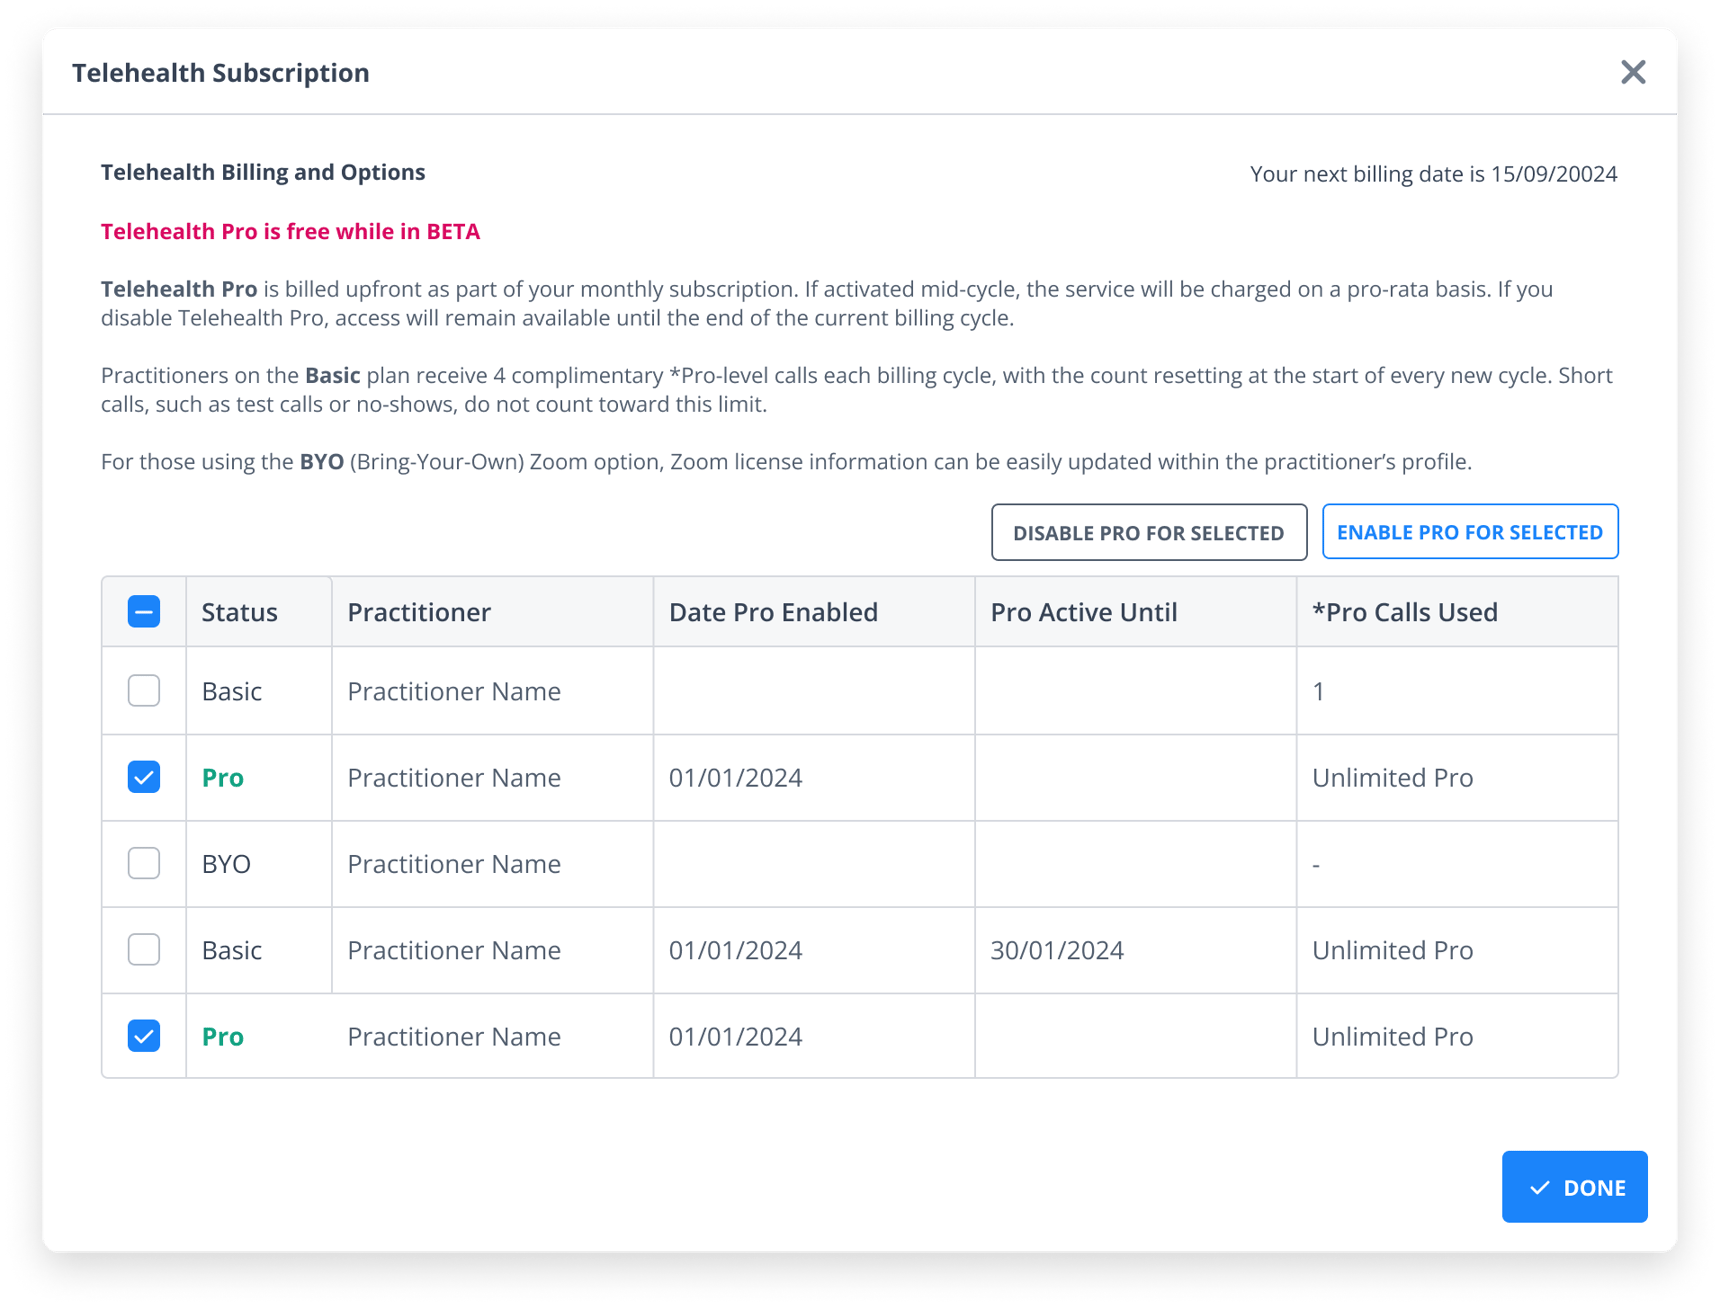The width and height of the screenshot is (1720, 1309).
Task: Select the green Pro status label in row two
Action: [222, 777]
